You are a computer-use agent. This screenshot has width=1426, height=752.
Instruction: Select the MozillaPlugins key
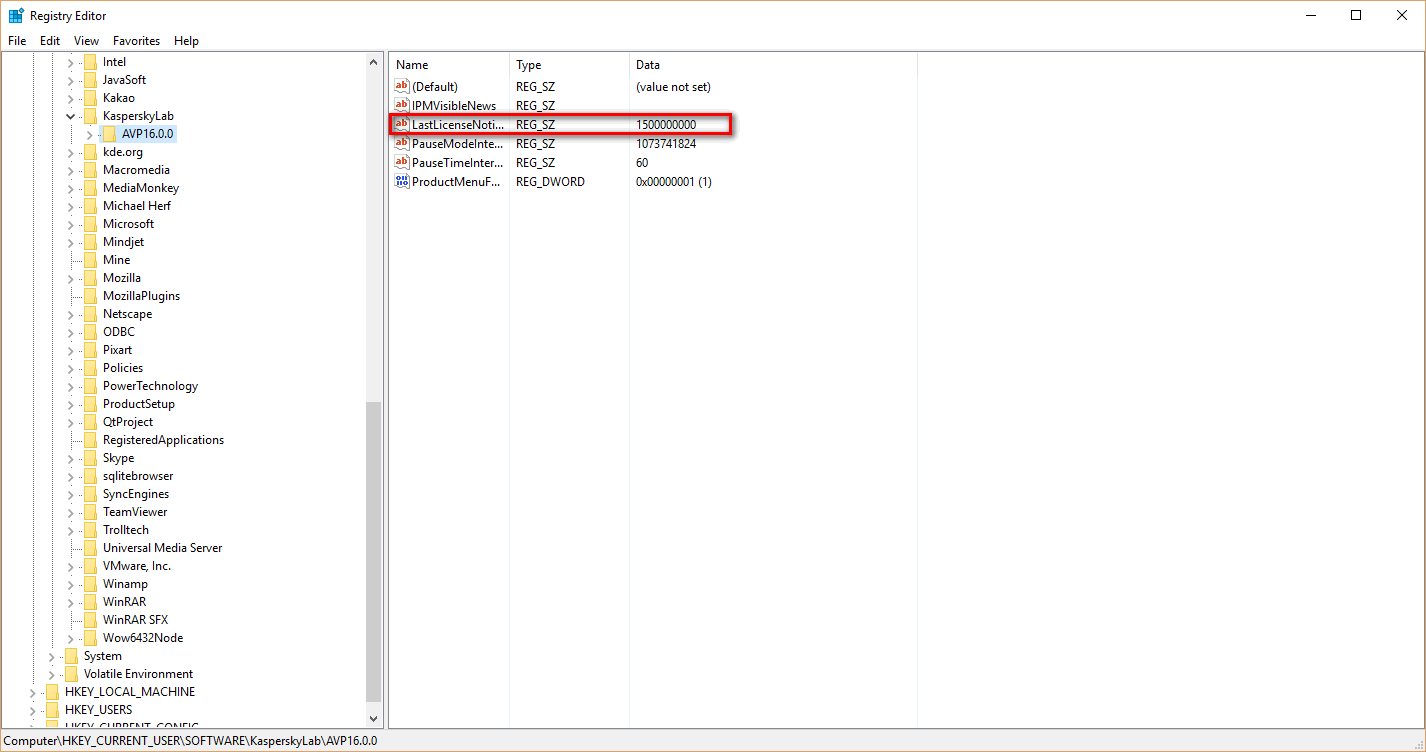(x=141, y=296)
